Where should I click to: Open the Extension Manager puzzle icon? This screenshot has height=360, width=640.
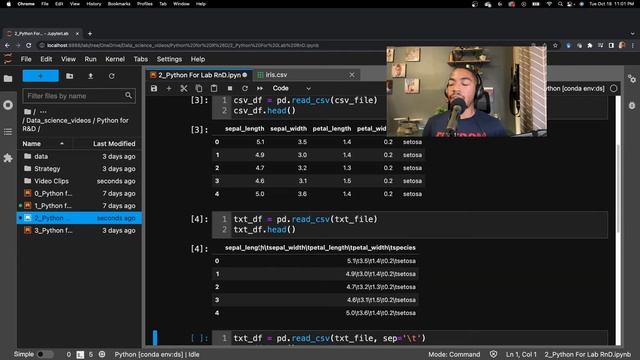[x=8, y=158]
